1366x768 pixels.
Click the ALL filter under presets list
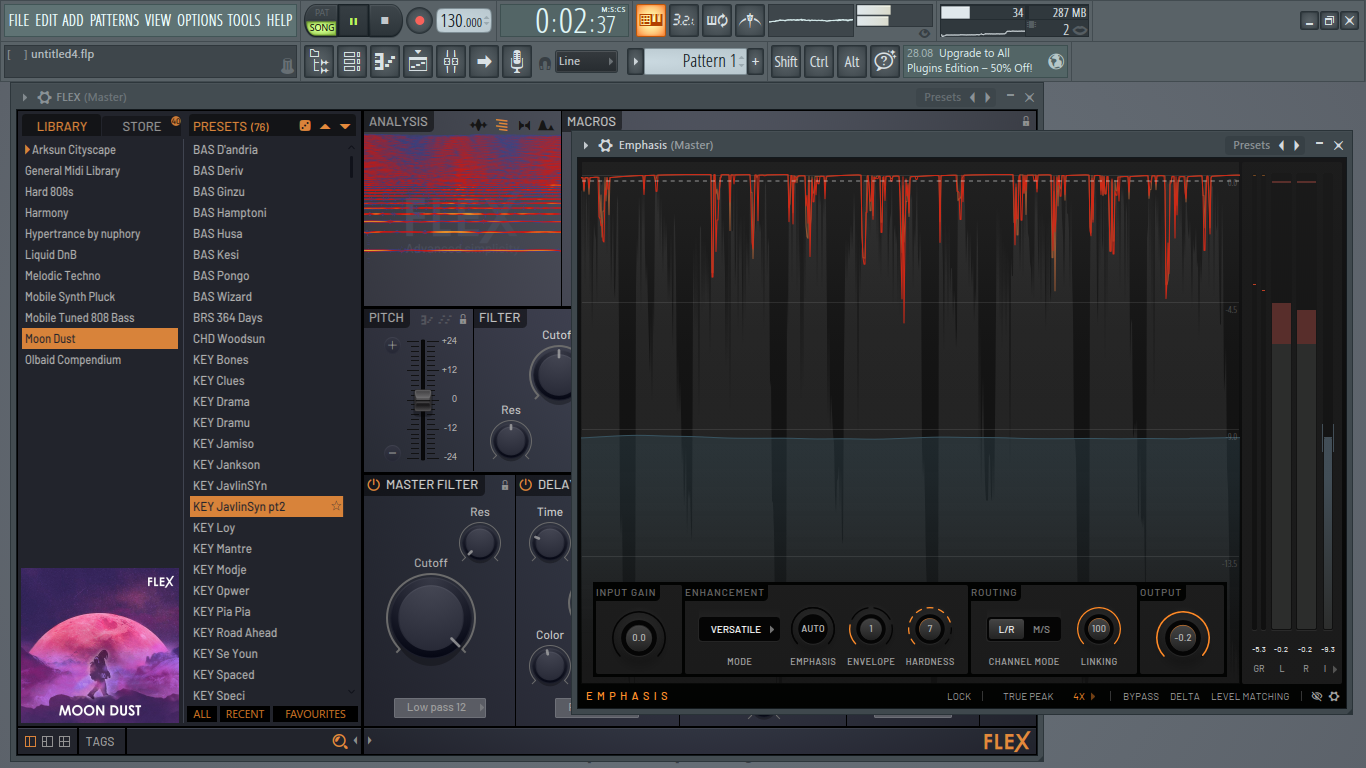[203, 714]
